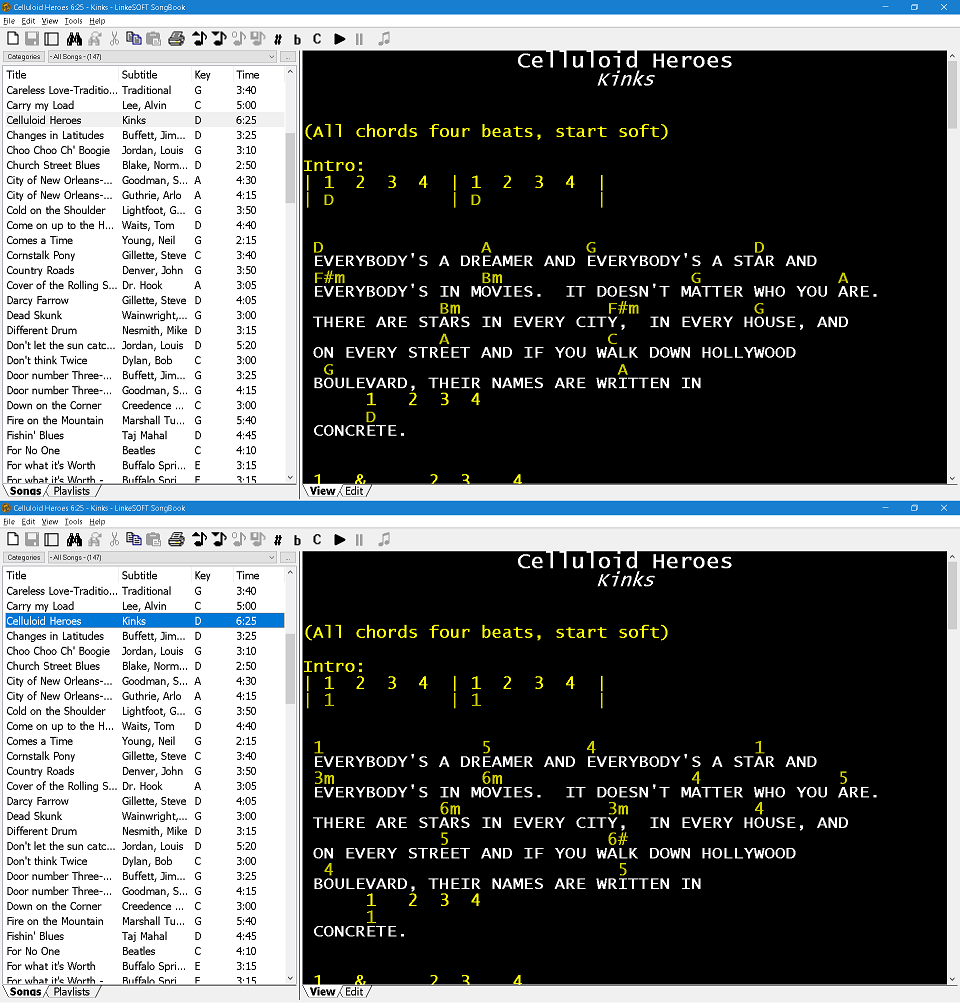Click the lyrics scrollbar thumb in bottom window
960x1008 pixels.
pos(952,596)
